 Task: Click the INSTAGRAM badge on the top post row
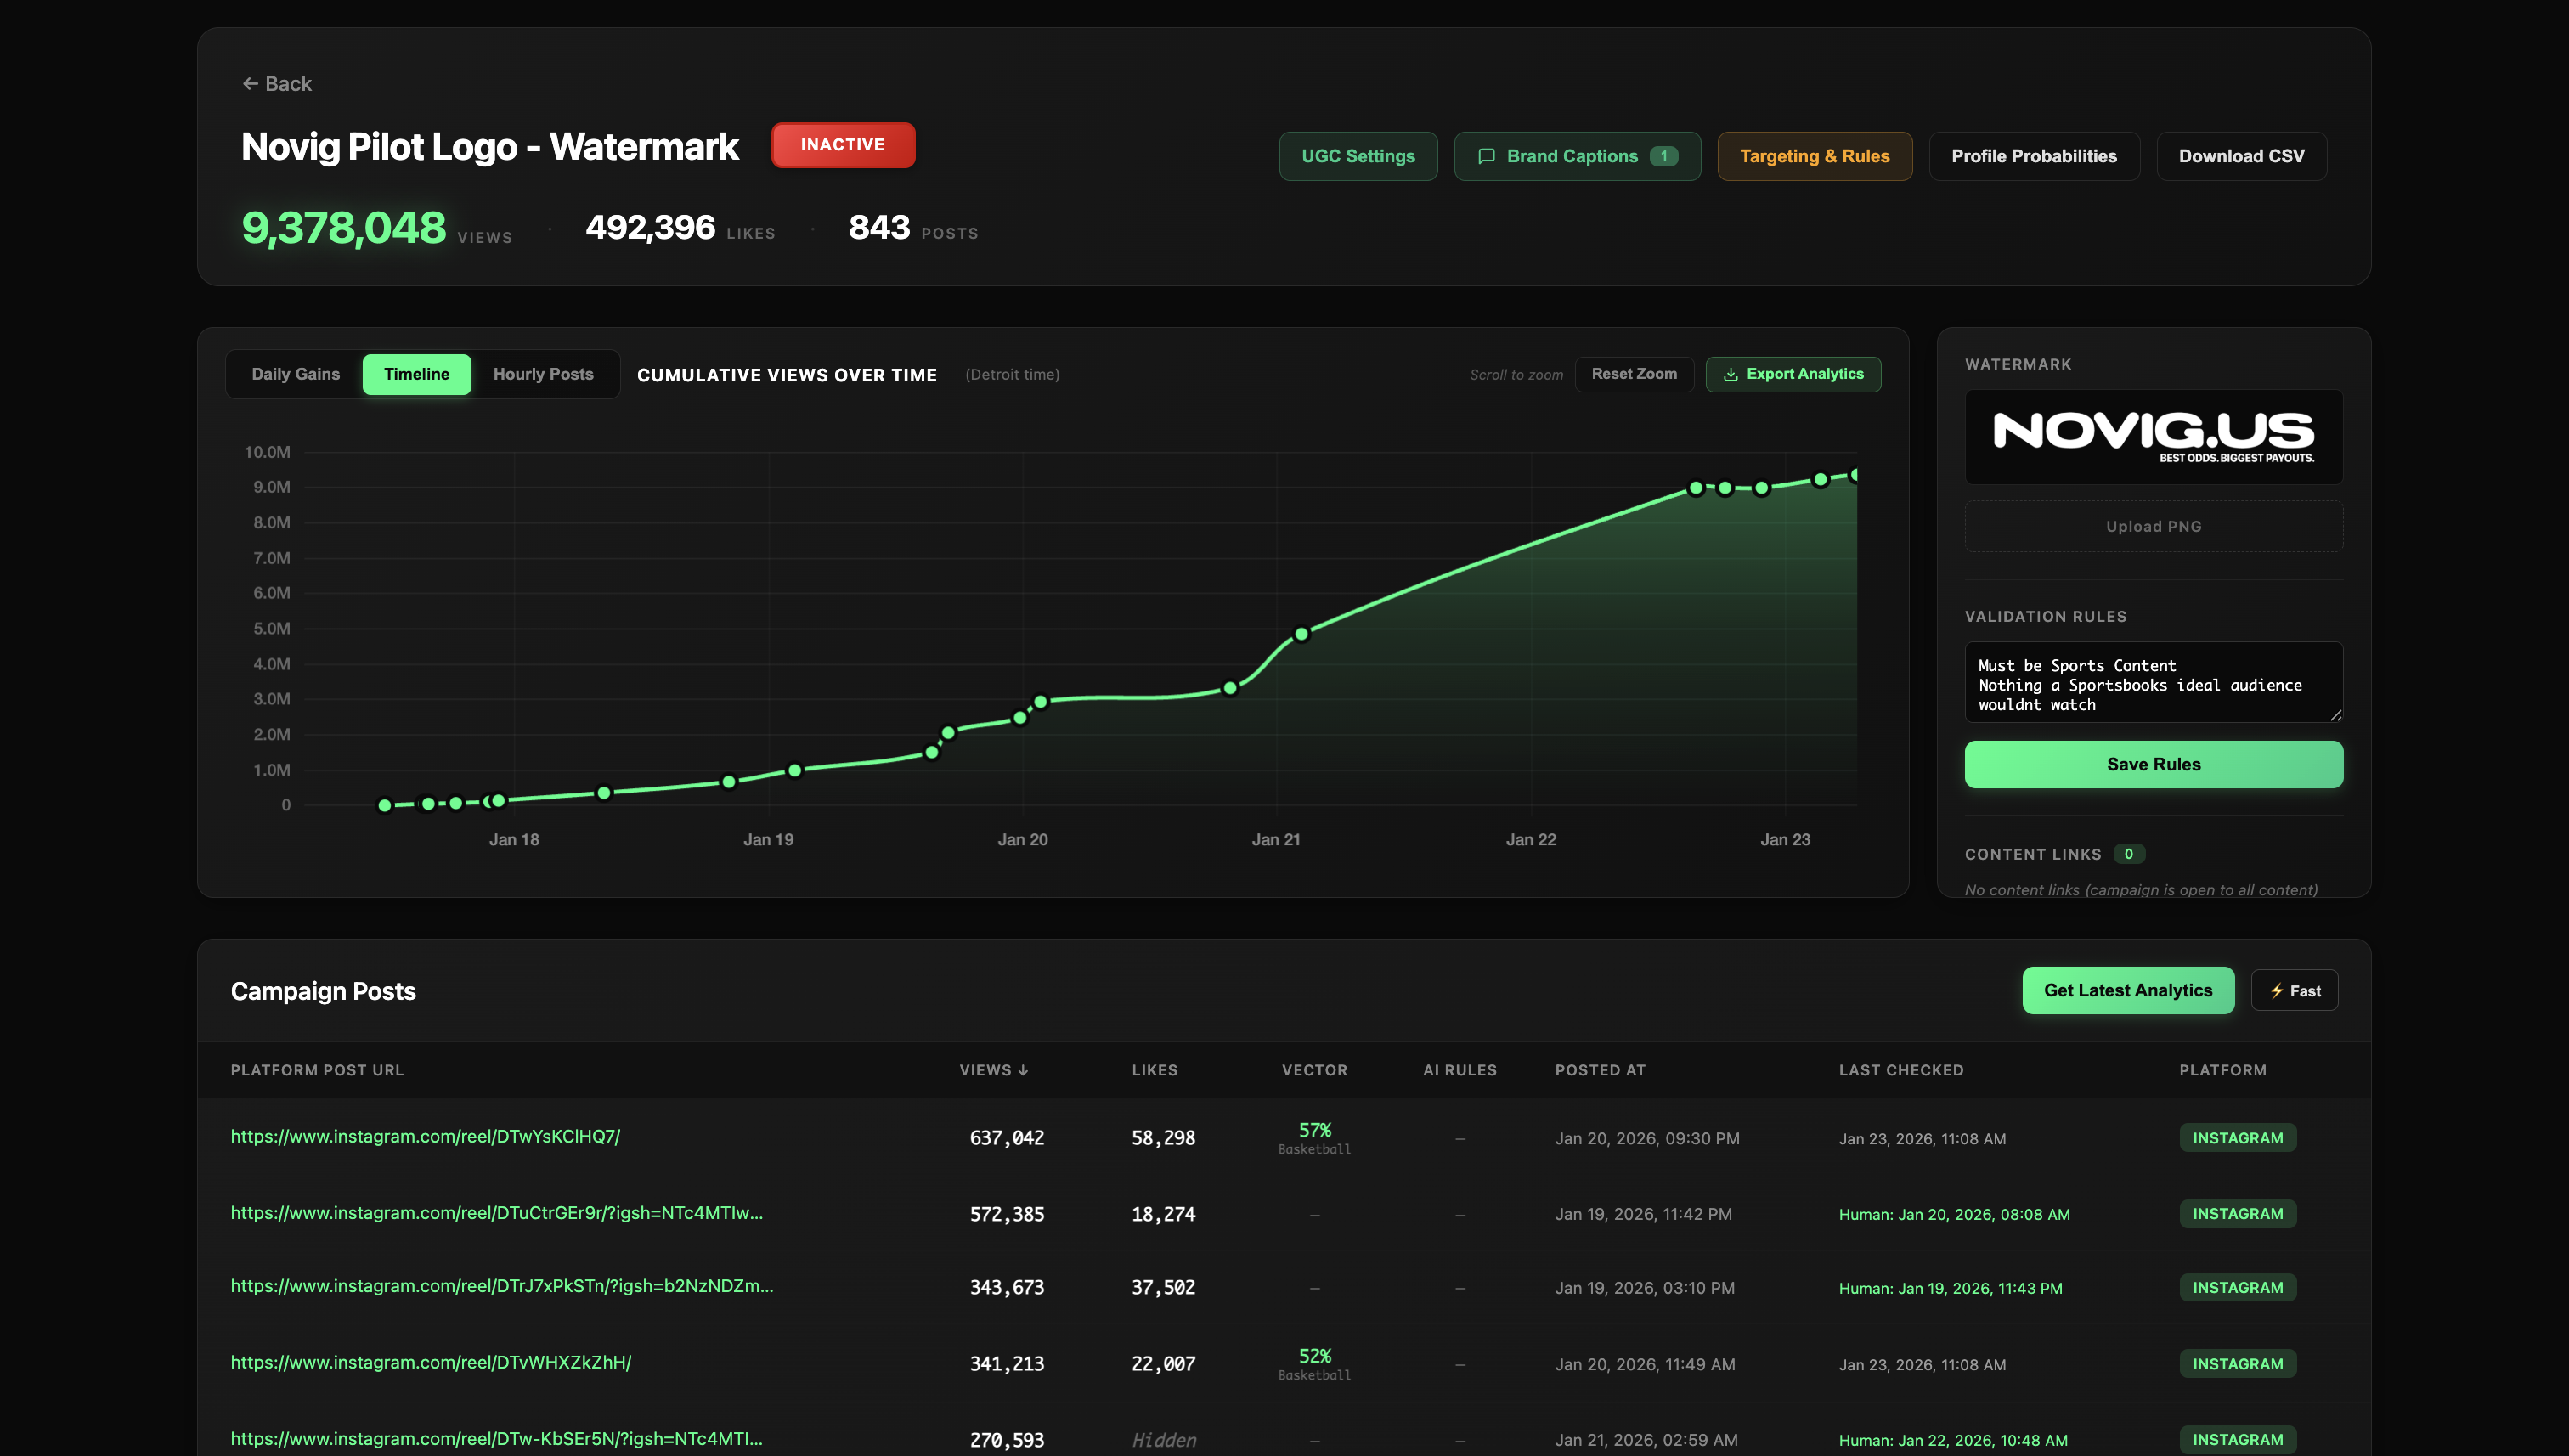(x=2238, y=1137)
